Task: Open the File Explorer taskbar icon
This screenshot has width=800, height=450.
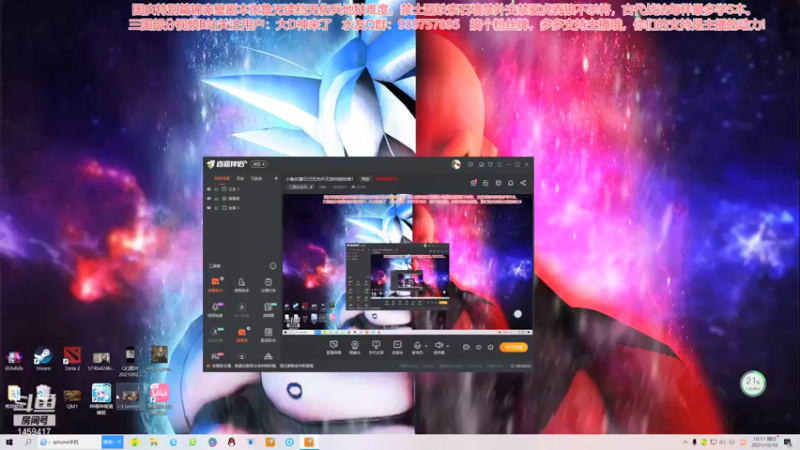Action: (x=154, y=442)
